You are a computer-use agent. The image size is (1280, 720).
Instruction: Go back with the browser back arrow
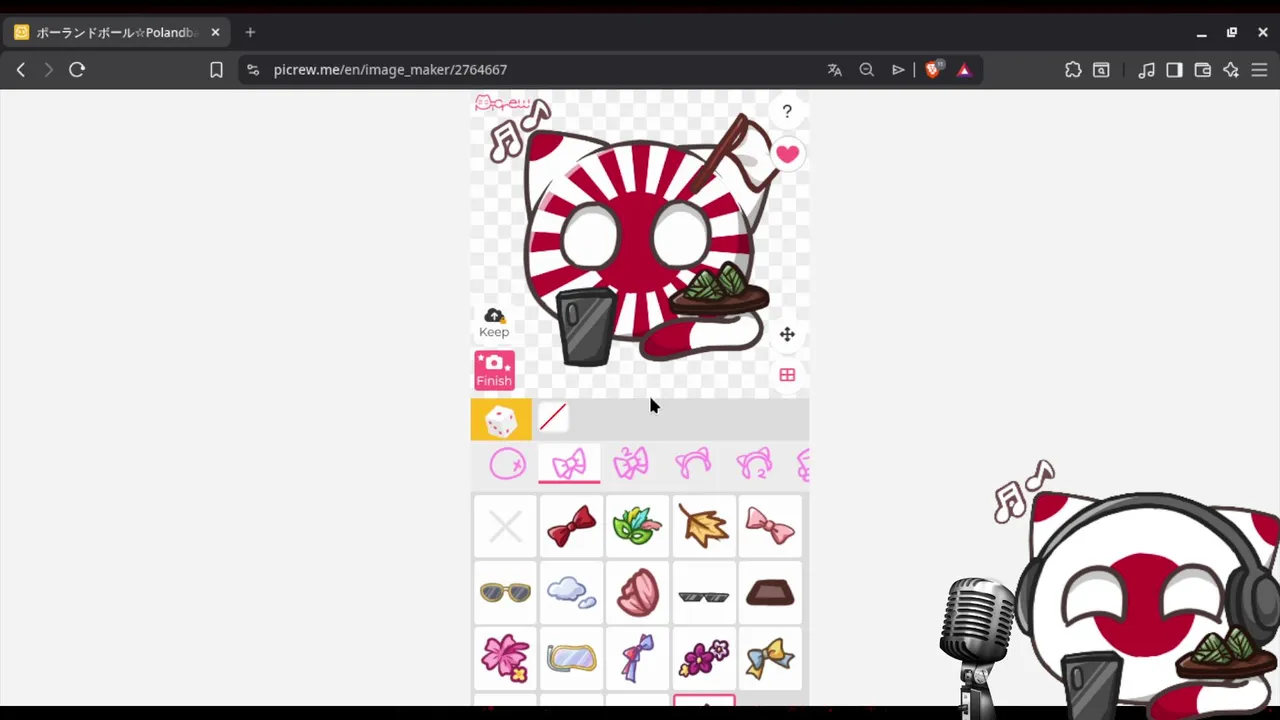(21, 70)
